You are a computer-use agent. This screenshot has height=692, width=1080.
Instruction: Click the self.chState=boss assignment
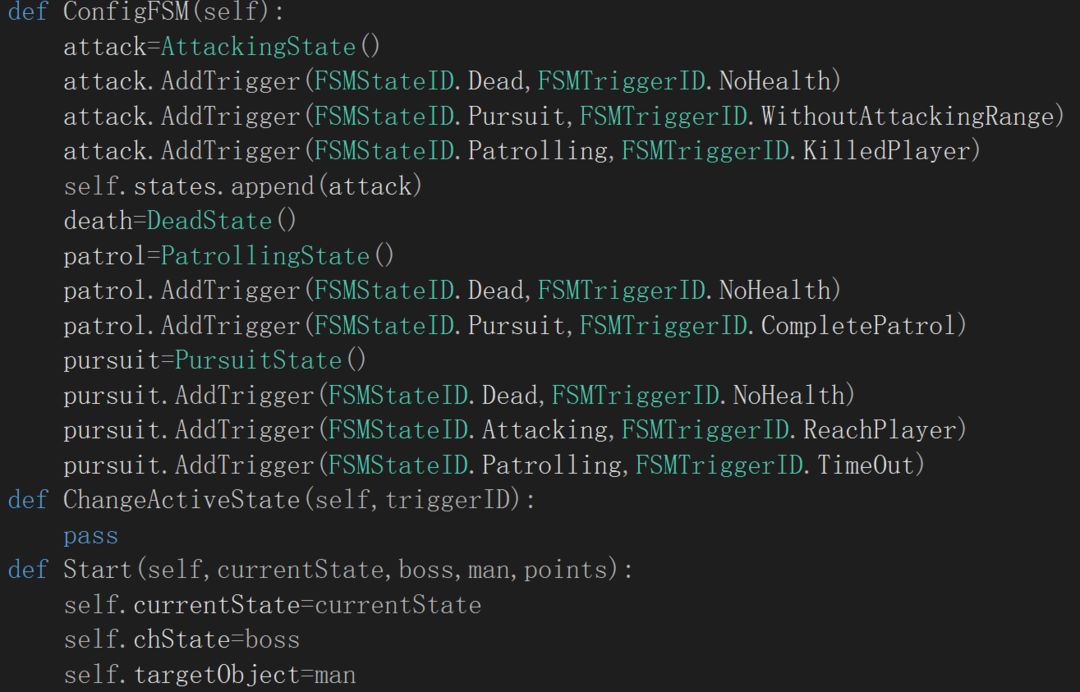(182, 640)
